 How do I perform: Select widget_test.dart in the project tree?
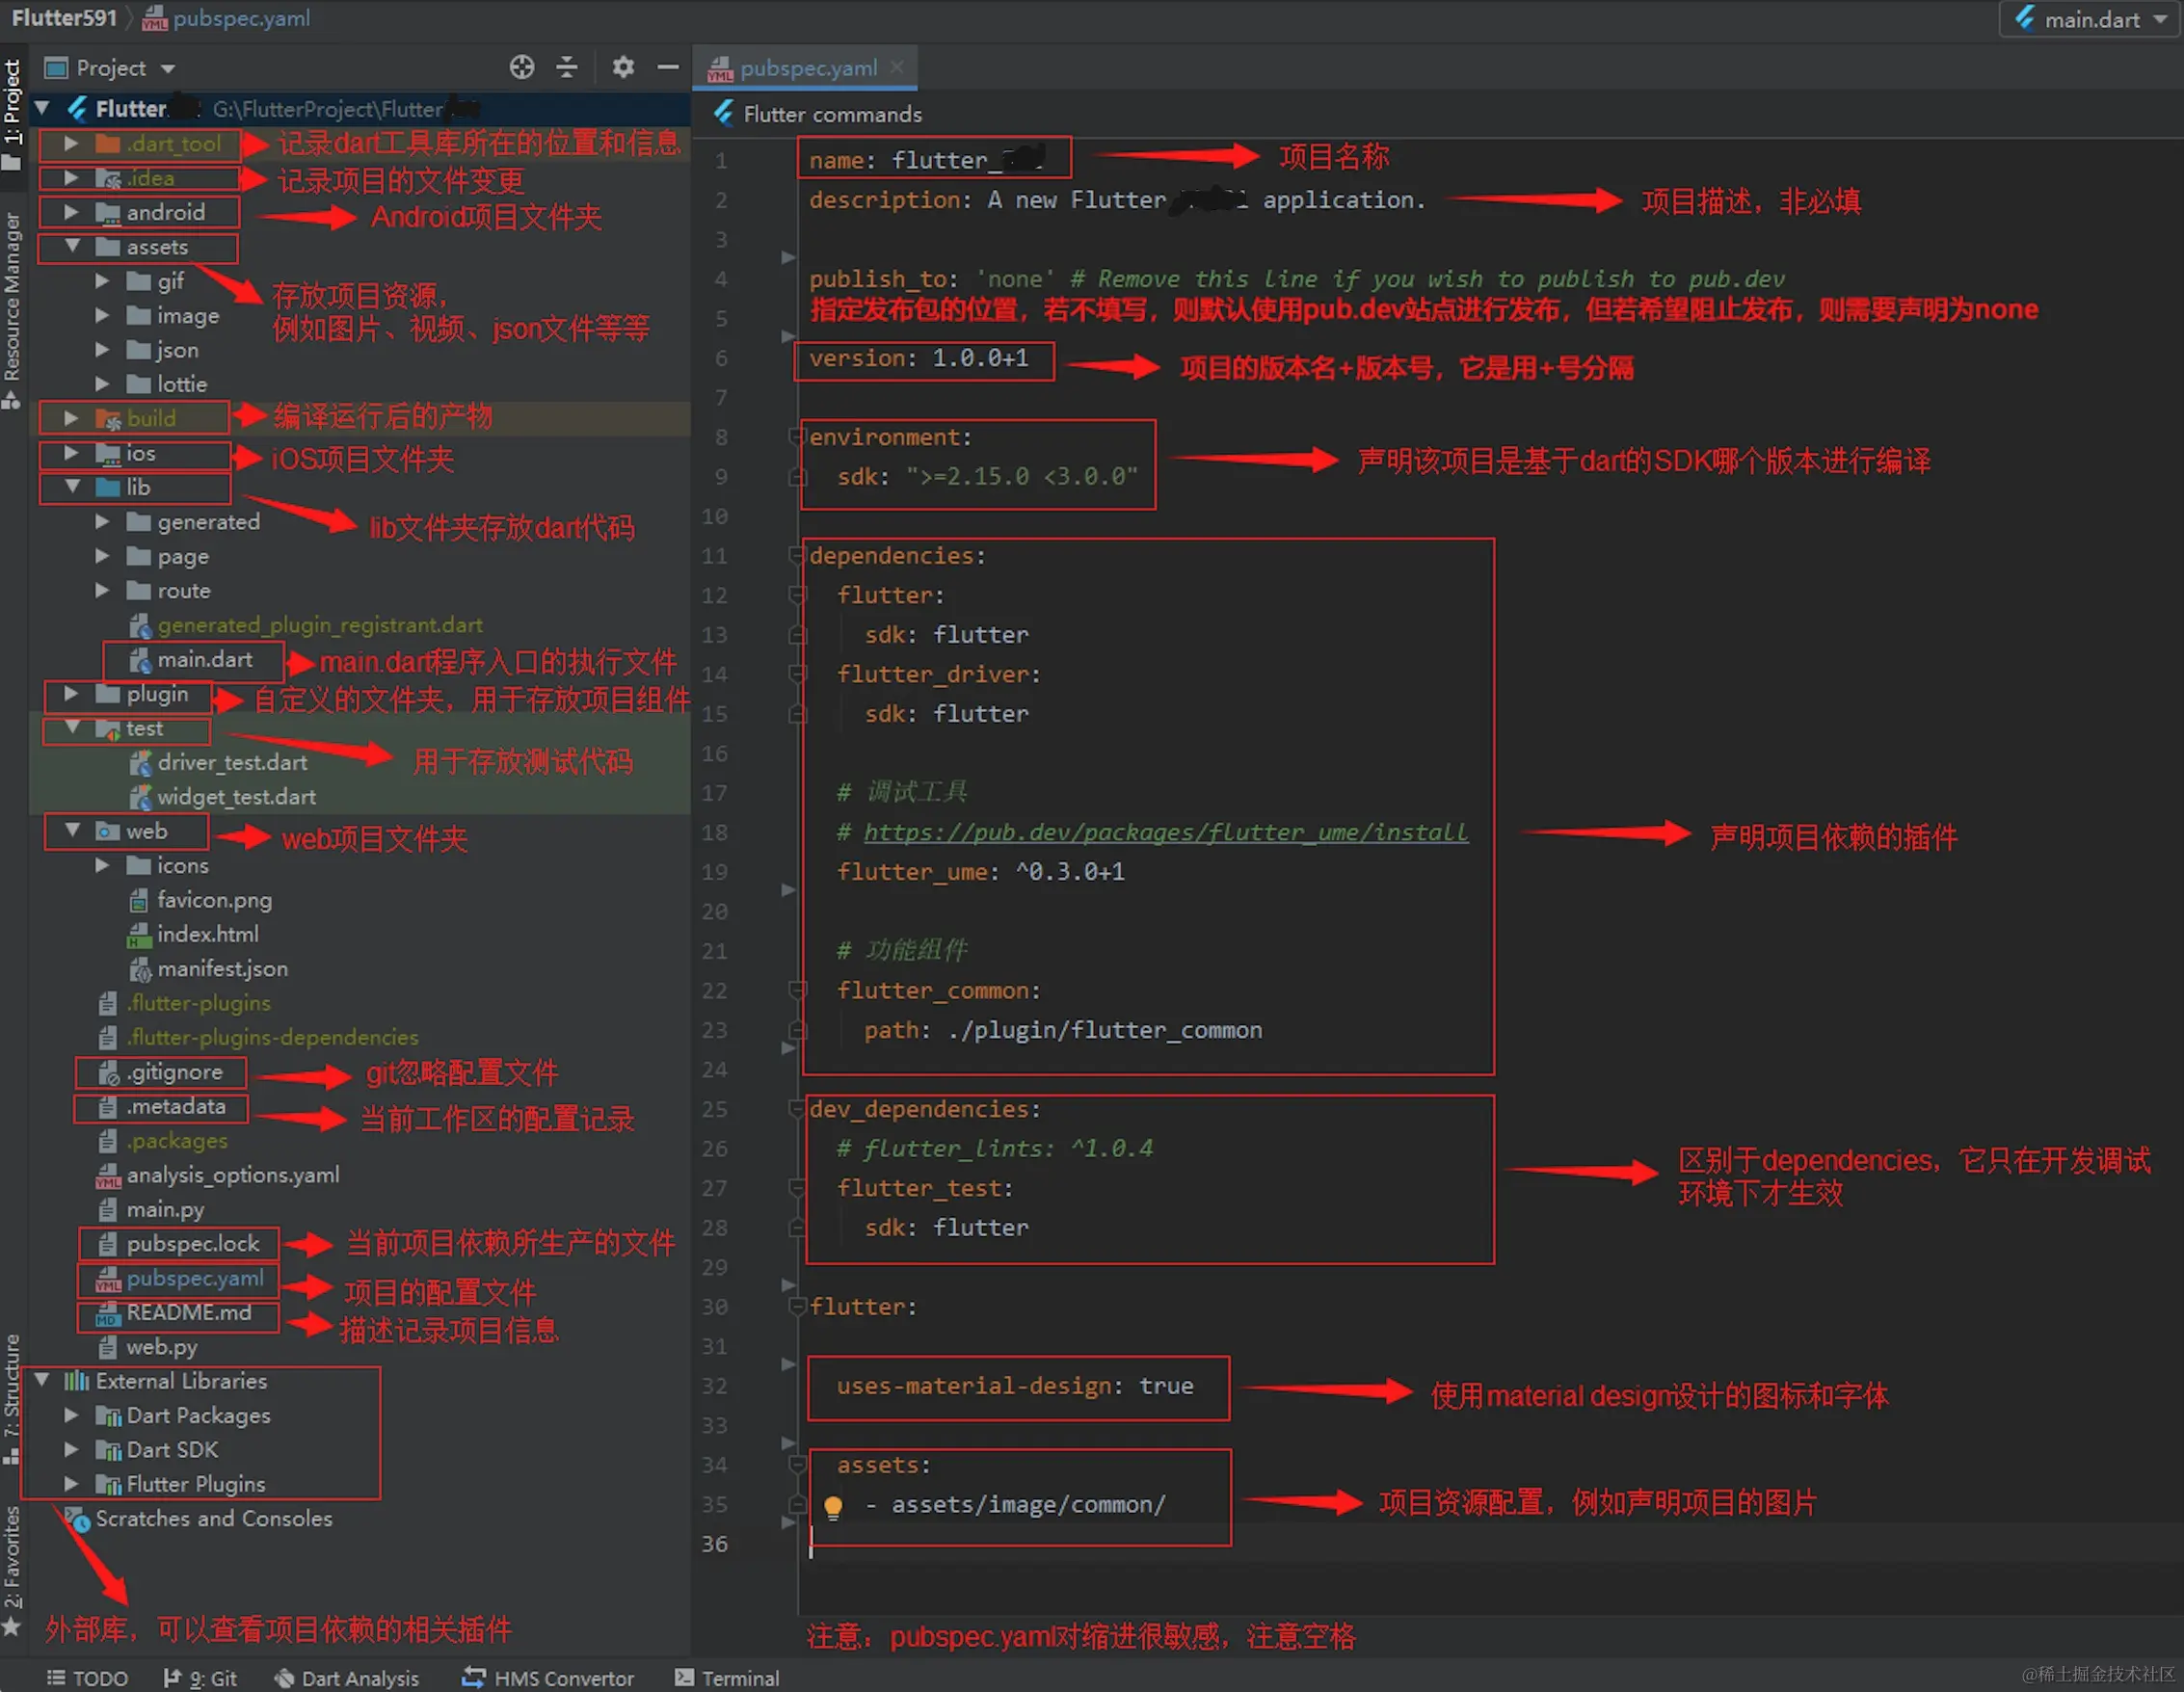pyautogui.click(x=236, y=796)
